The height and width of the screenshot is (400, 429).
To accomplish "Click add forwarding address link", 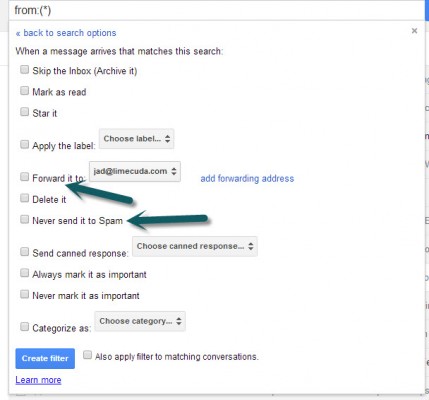I will pyautogui.click(x=247, y=179).
